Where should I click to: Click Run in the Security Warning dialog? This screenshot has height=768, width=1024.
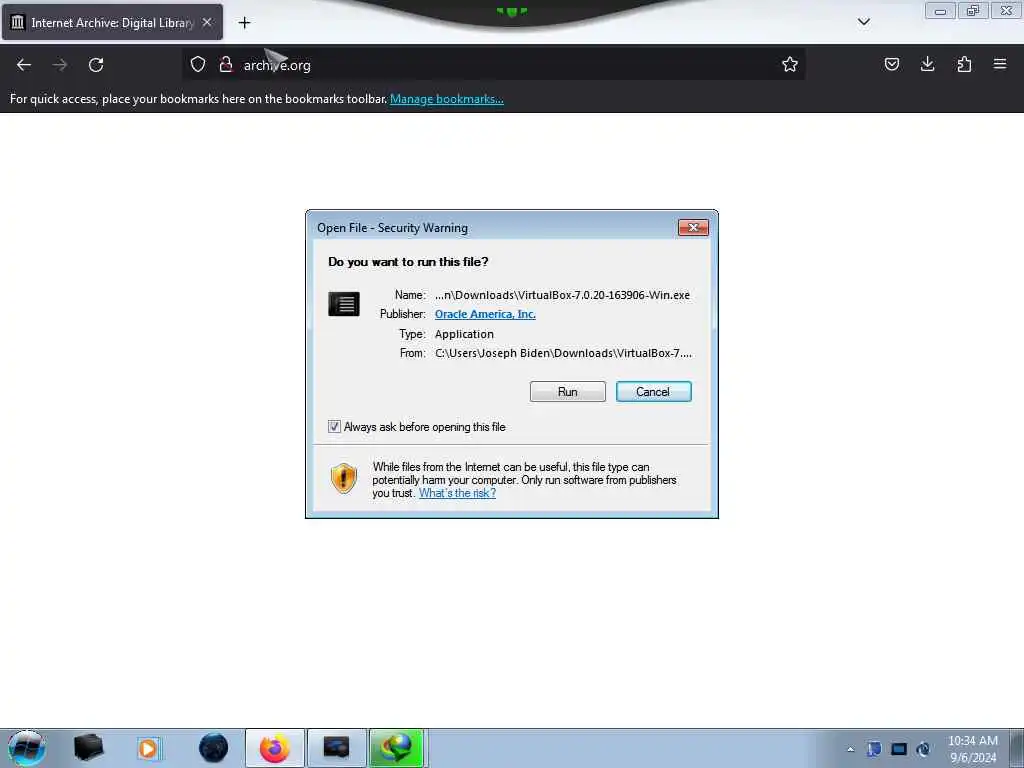click(x=568, y=392)
